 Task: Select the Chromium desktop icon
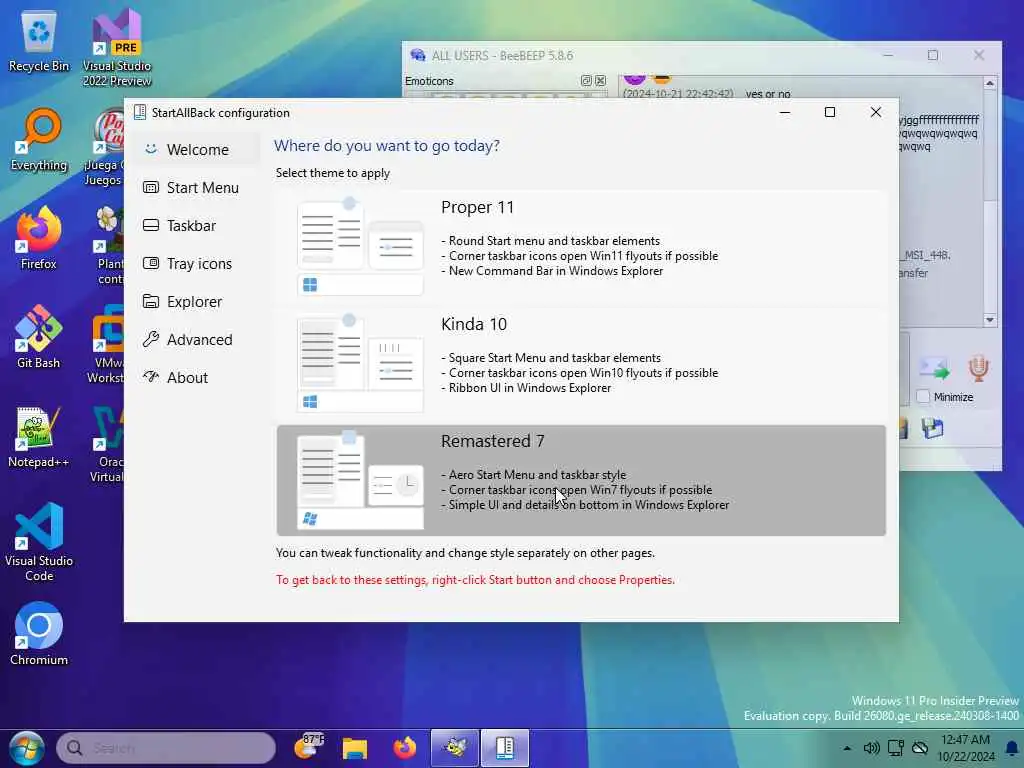[x=39, y=634]
